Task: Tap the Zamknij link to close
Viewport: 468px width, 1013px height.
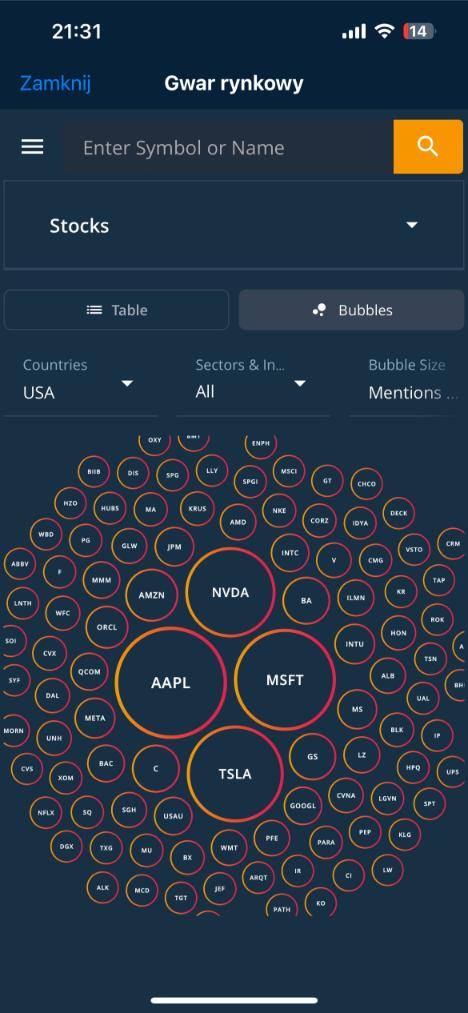Action: click(56, 83)
